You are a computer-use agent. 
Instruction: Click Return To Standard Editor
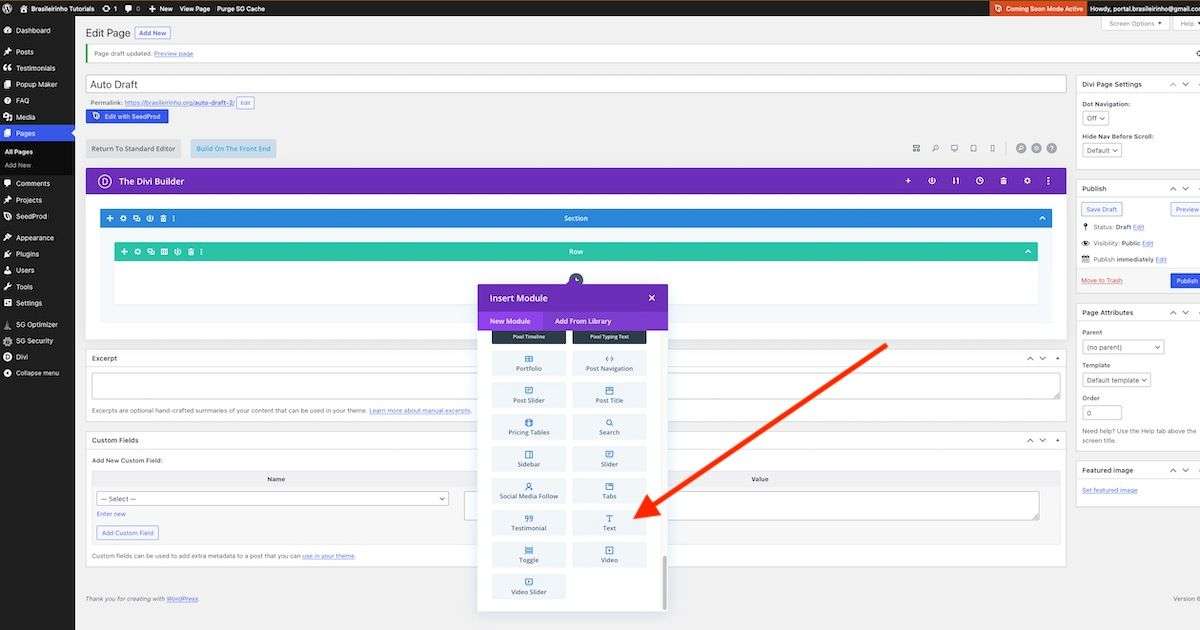coord(133,149)
